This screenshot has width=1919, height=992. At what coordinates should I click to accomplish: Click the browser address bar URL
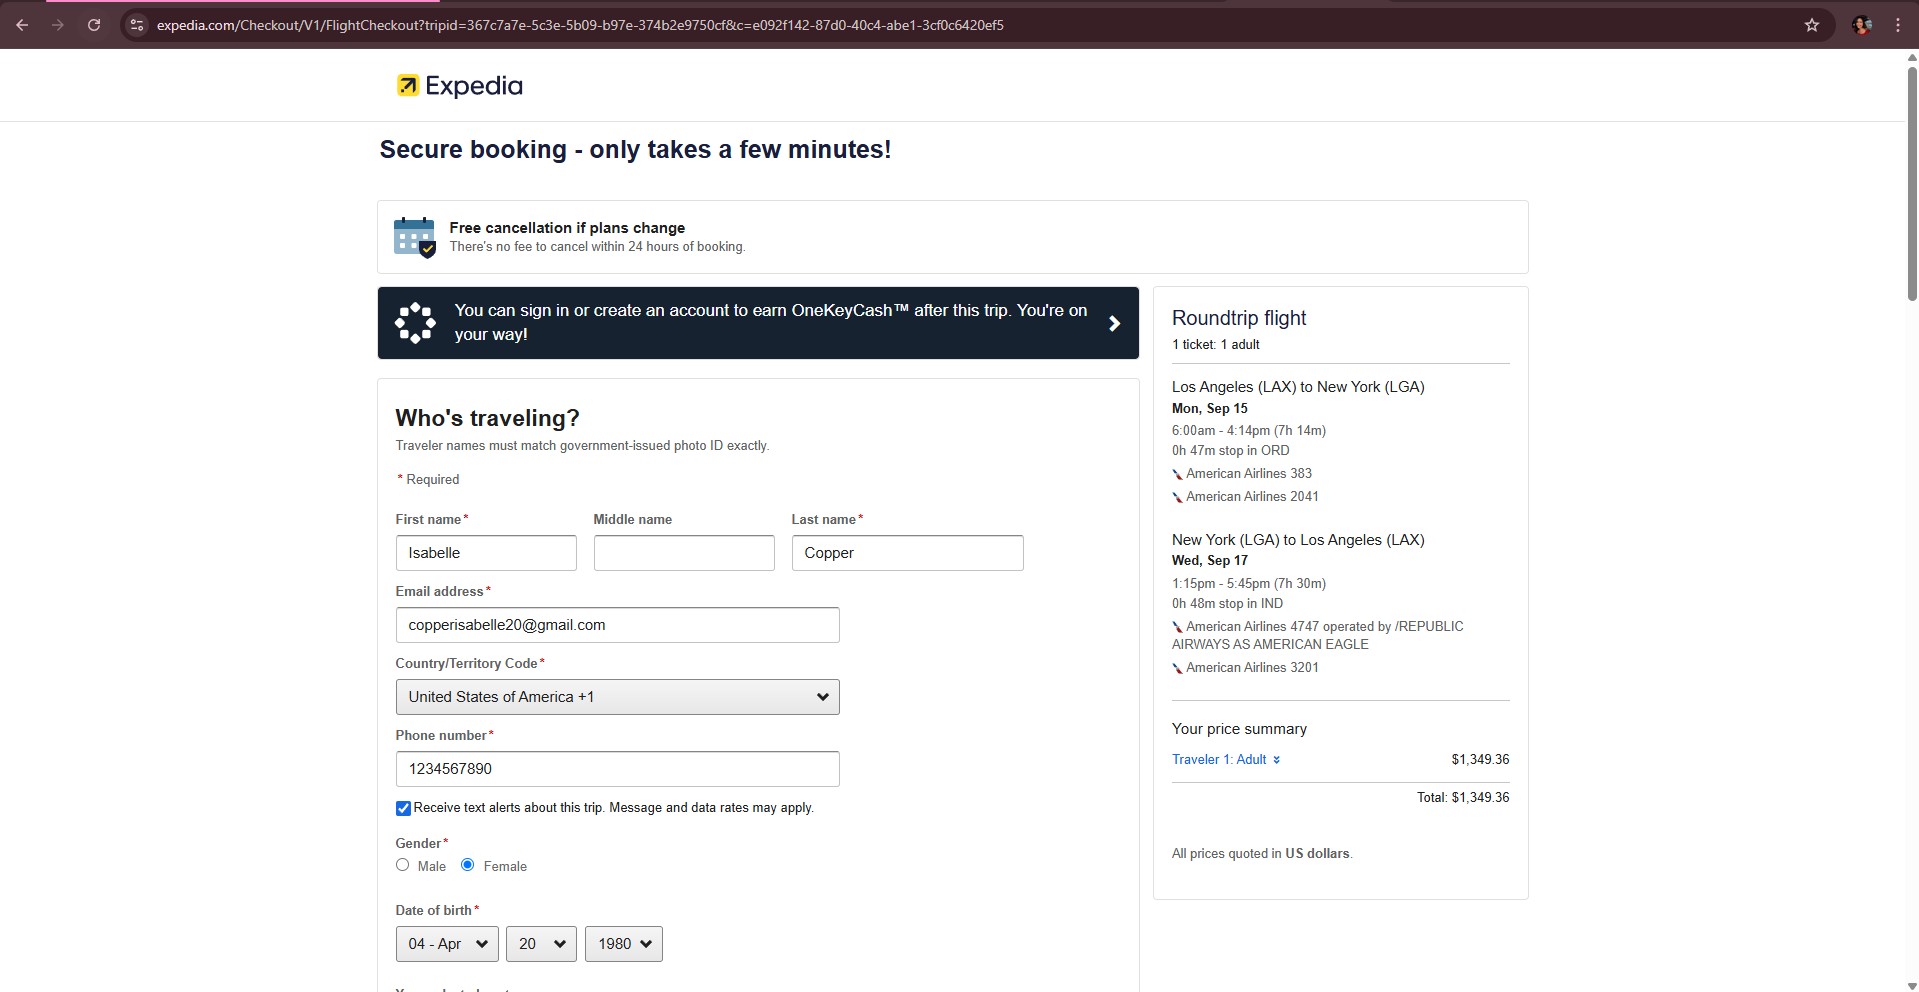click(x=580, y=25)
